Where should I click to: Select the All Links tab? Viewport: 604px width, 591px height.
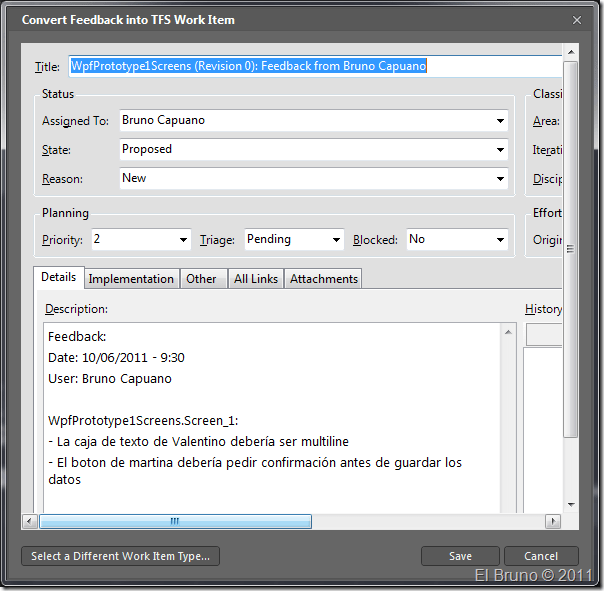coord(256,279)
